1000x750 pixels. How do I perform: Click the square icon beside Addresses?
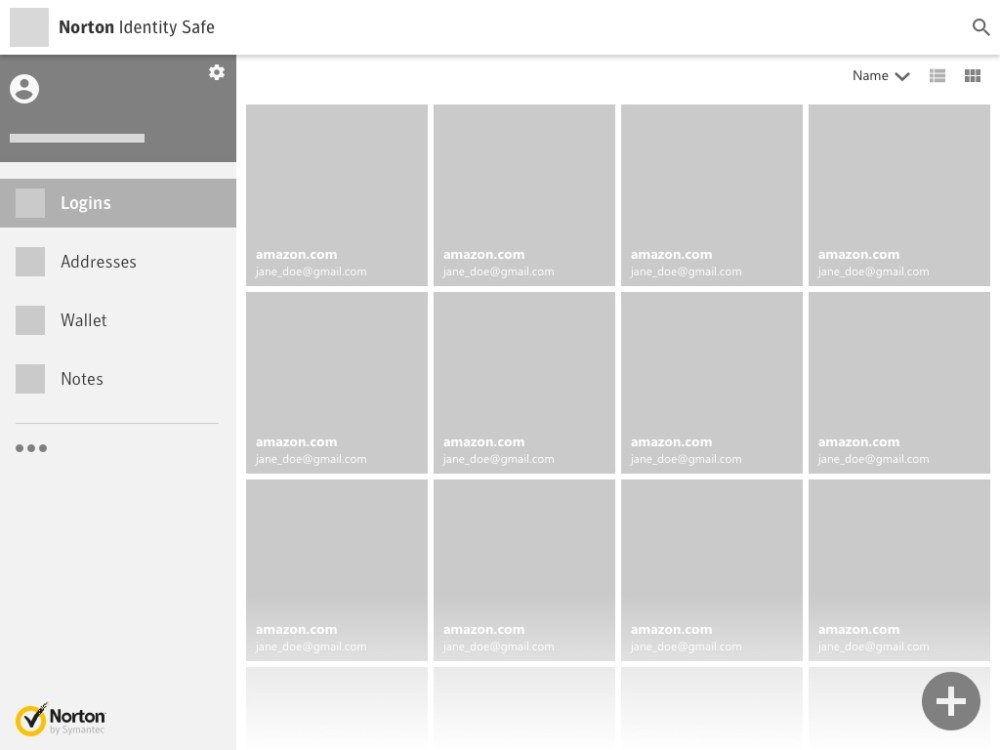(x=30, y=262)
